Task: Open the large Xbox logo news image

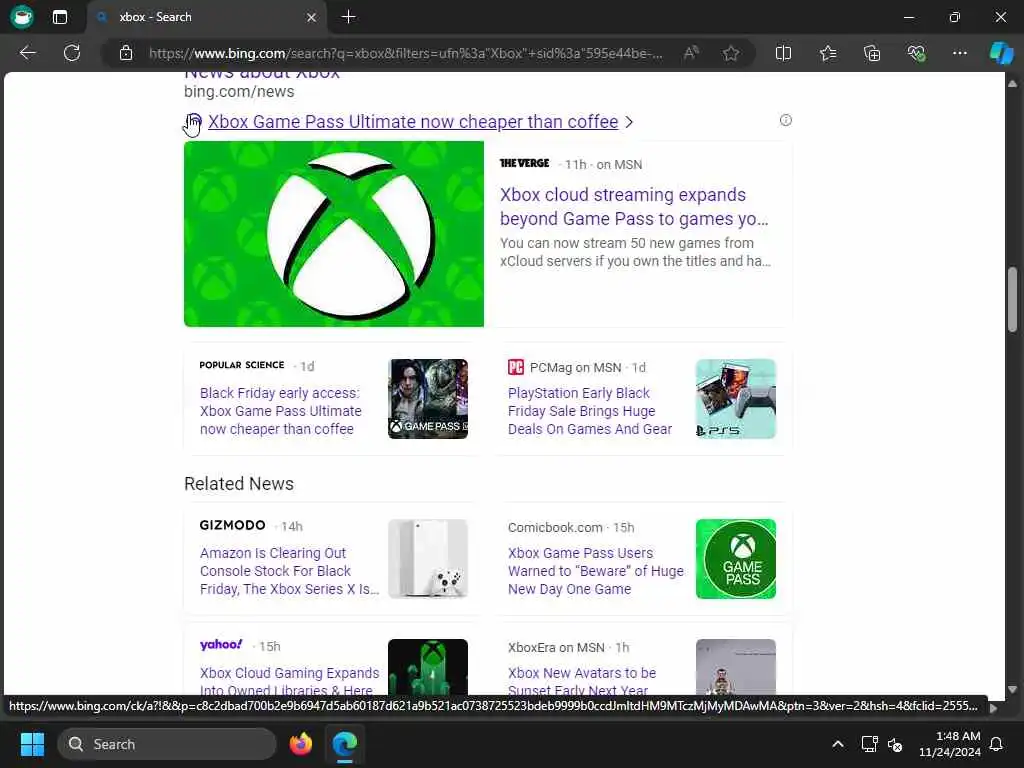Action: pos(334,234)
